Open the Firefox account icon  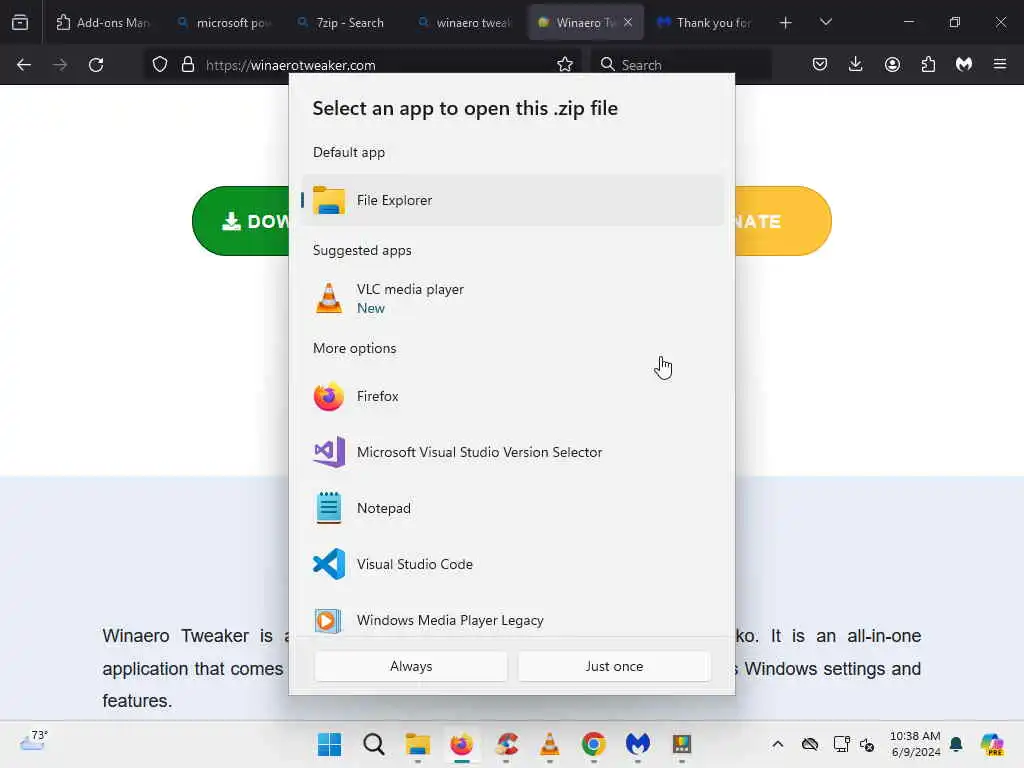[x=892, y=65]
